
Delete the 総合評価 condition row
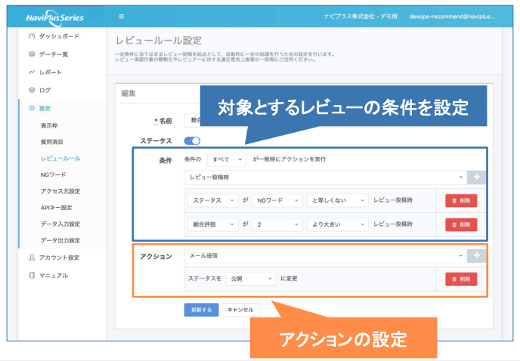pos(461,224)
